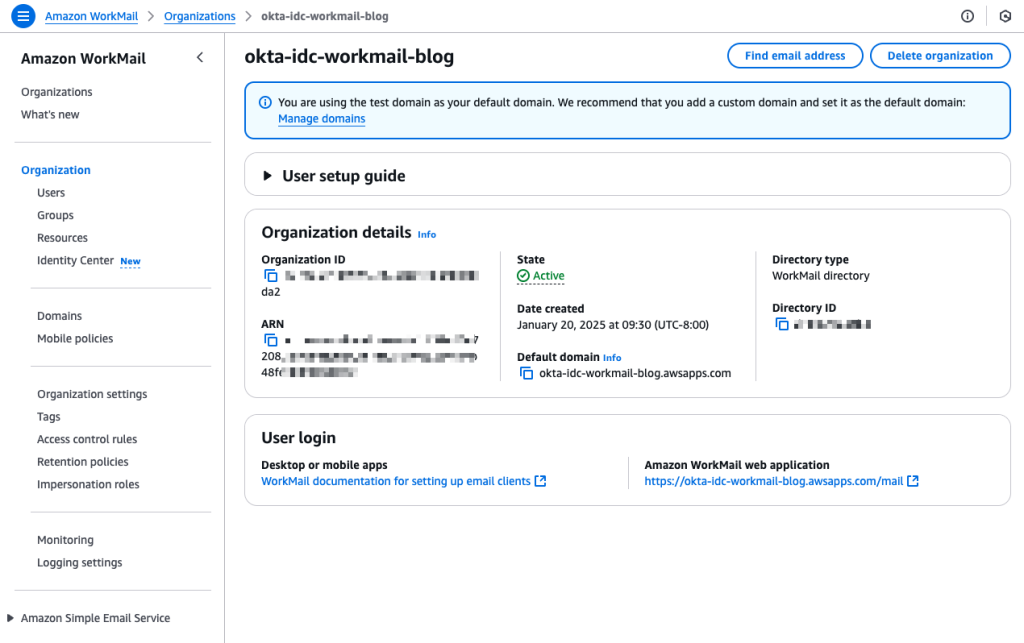Copy the Directory ID value
Screen dimensions: 1024x643
pyautogui.click(x=782, y=324)
